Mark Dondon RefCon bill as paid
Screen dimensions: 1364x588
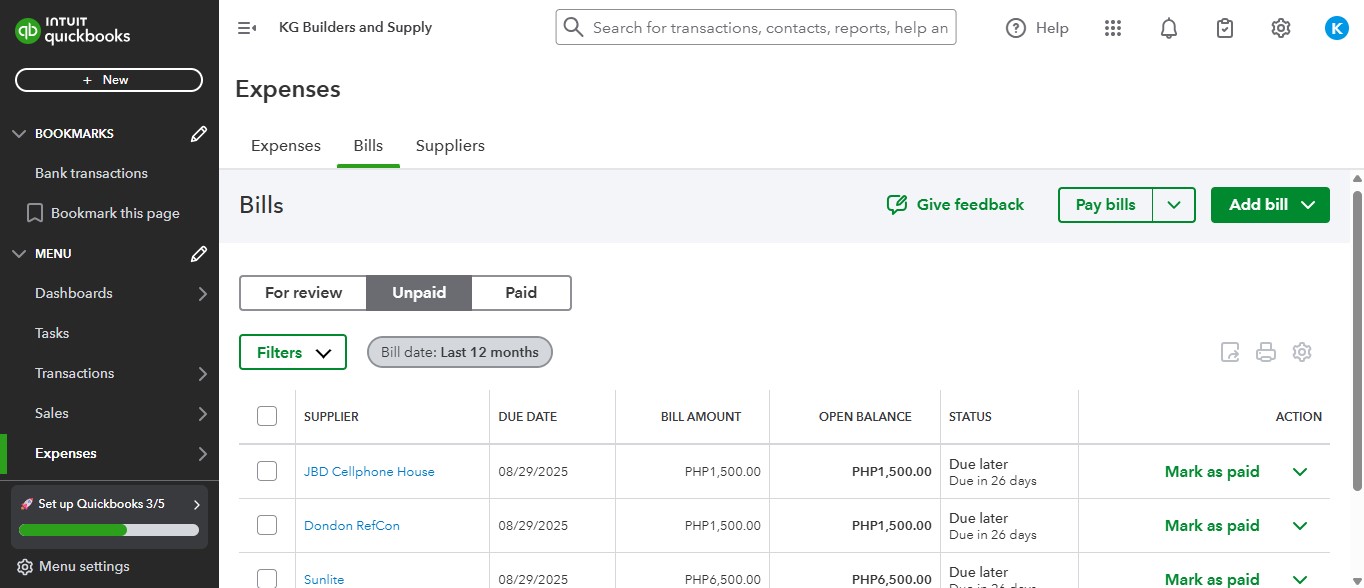(x=1211, y=526)
